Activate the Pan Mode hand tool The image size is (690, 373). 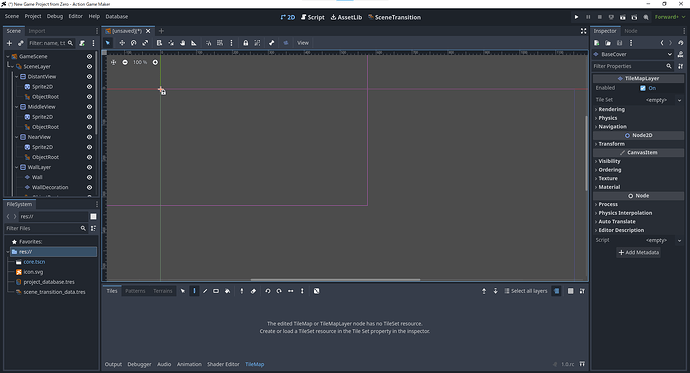coord(182,43)
